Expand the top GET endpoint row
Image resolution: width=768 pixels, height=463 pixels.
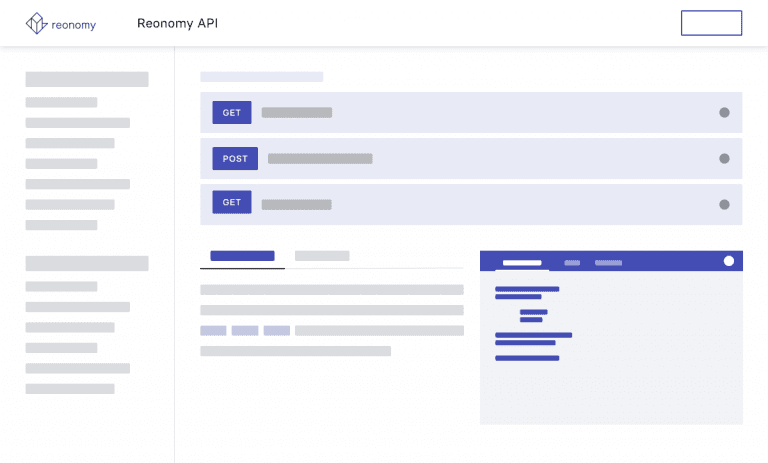296,113
